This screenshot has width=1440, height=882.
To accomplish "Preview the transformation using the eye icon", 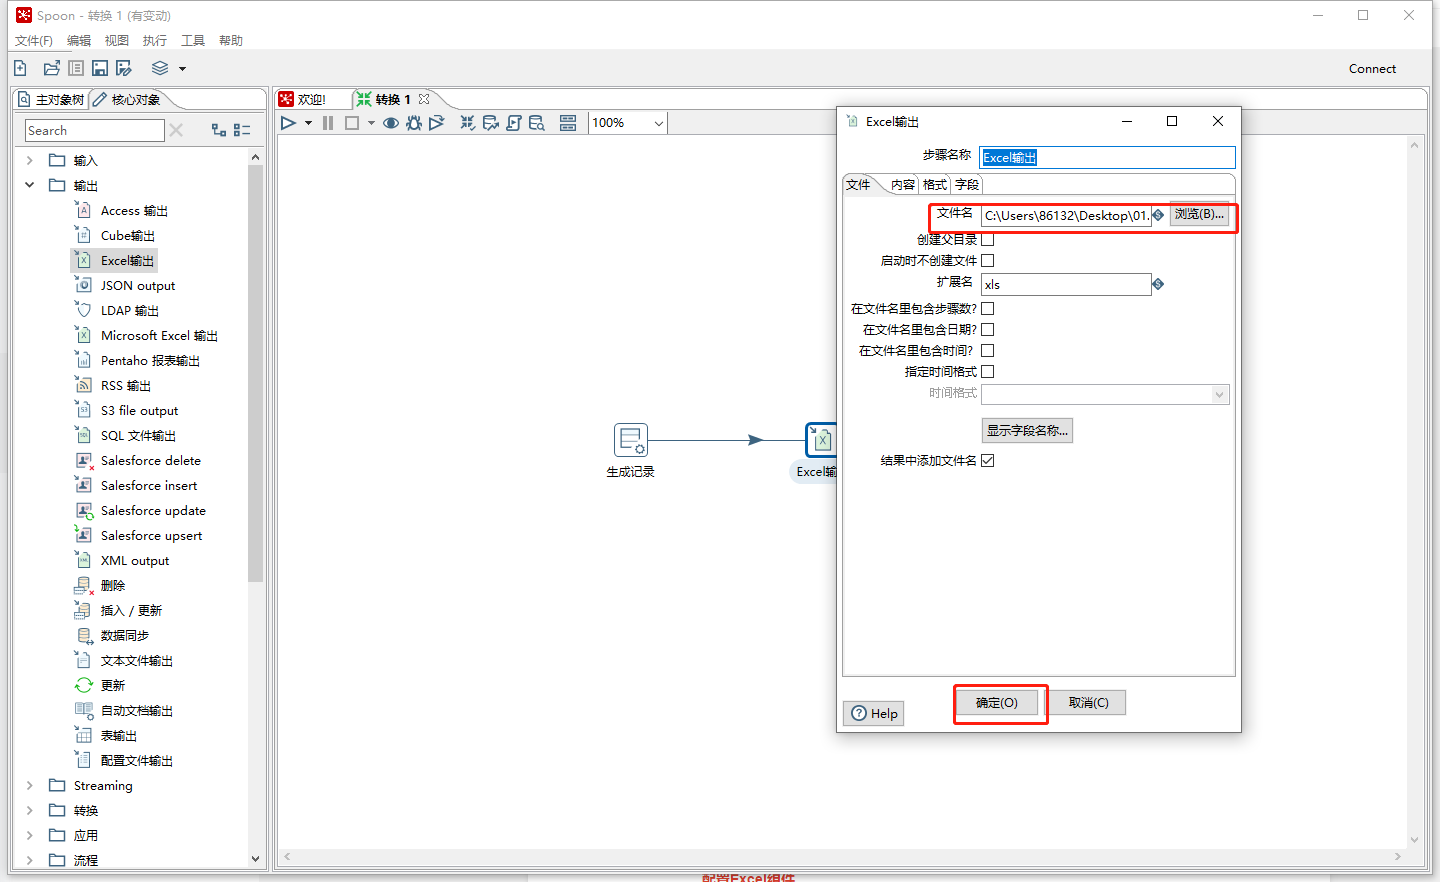I will pyautogui.click(x=390, y=122).
